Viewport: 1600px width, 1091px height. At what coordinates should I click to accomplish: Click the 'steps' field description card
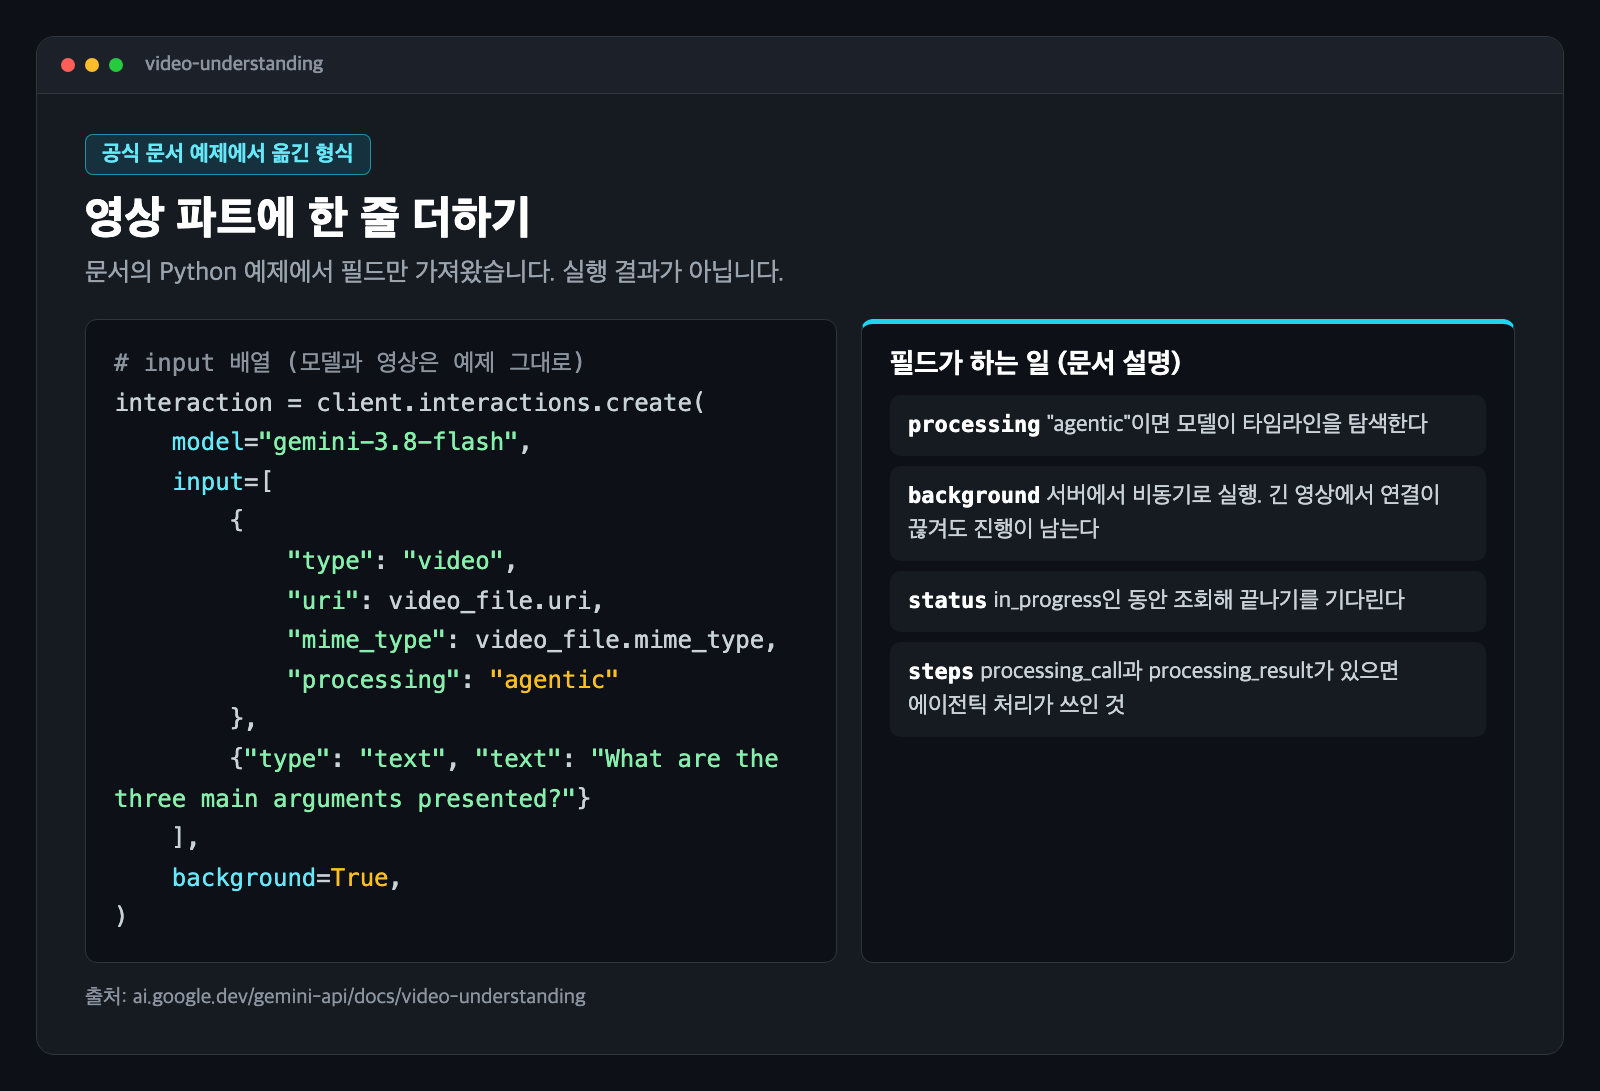pos(1188,689)
